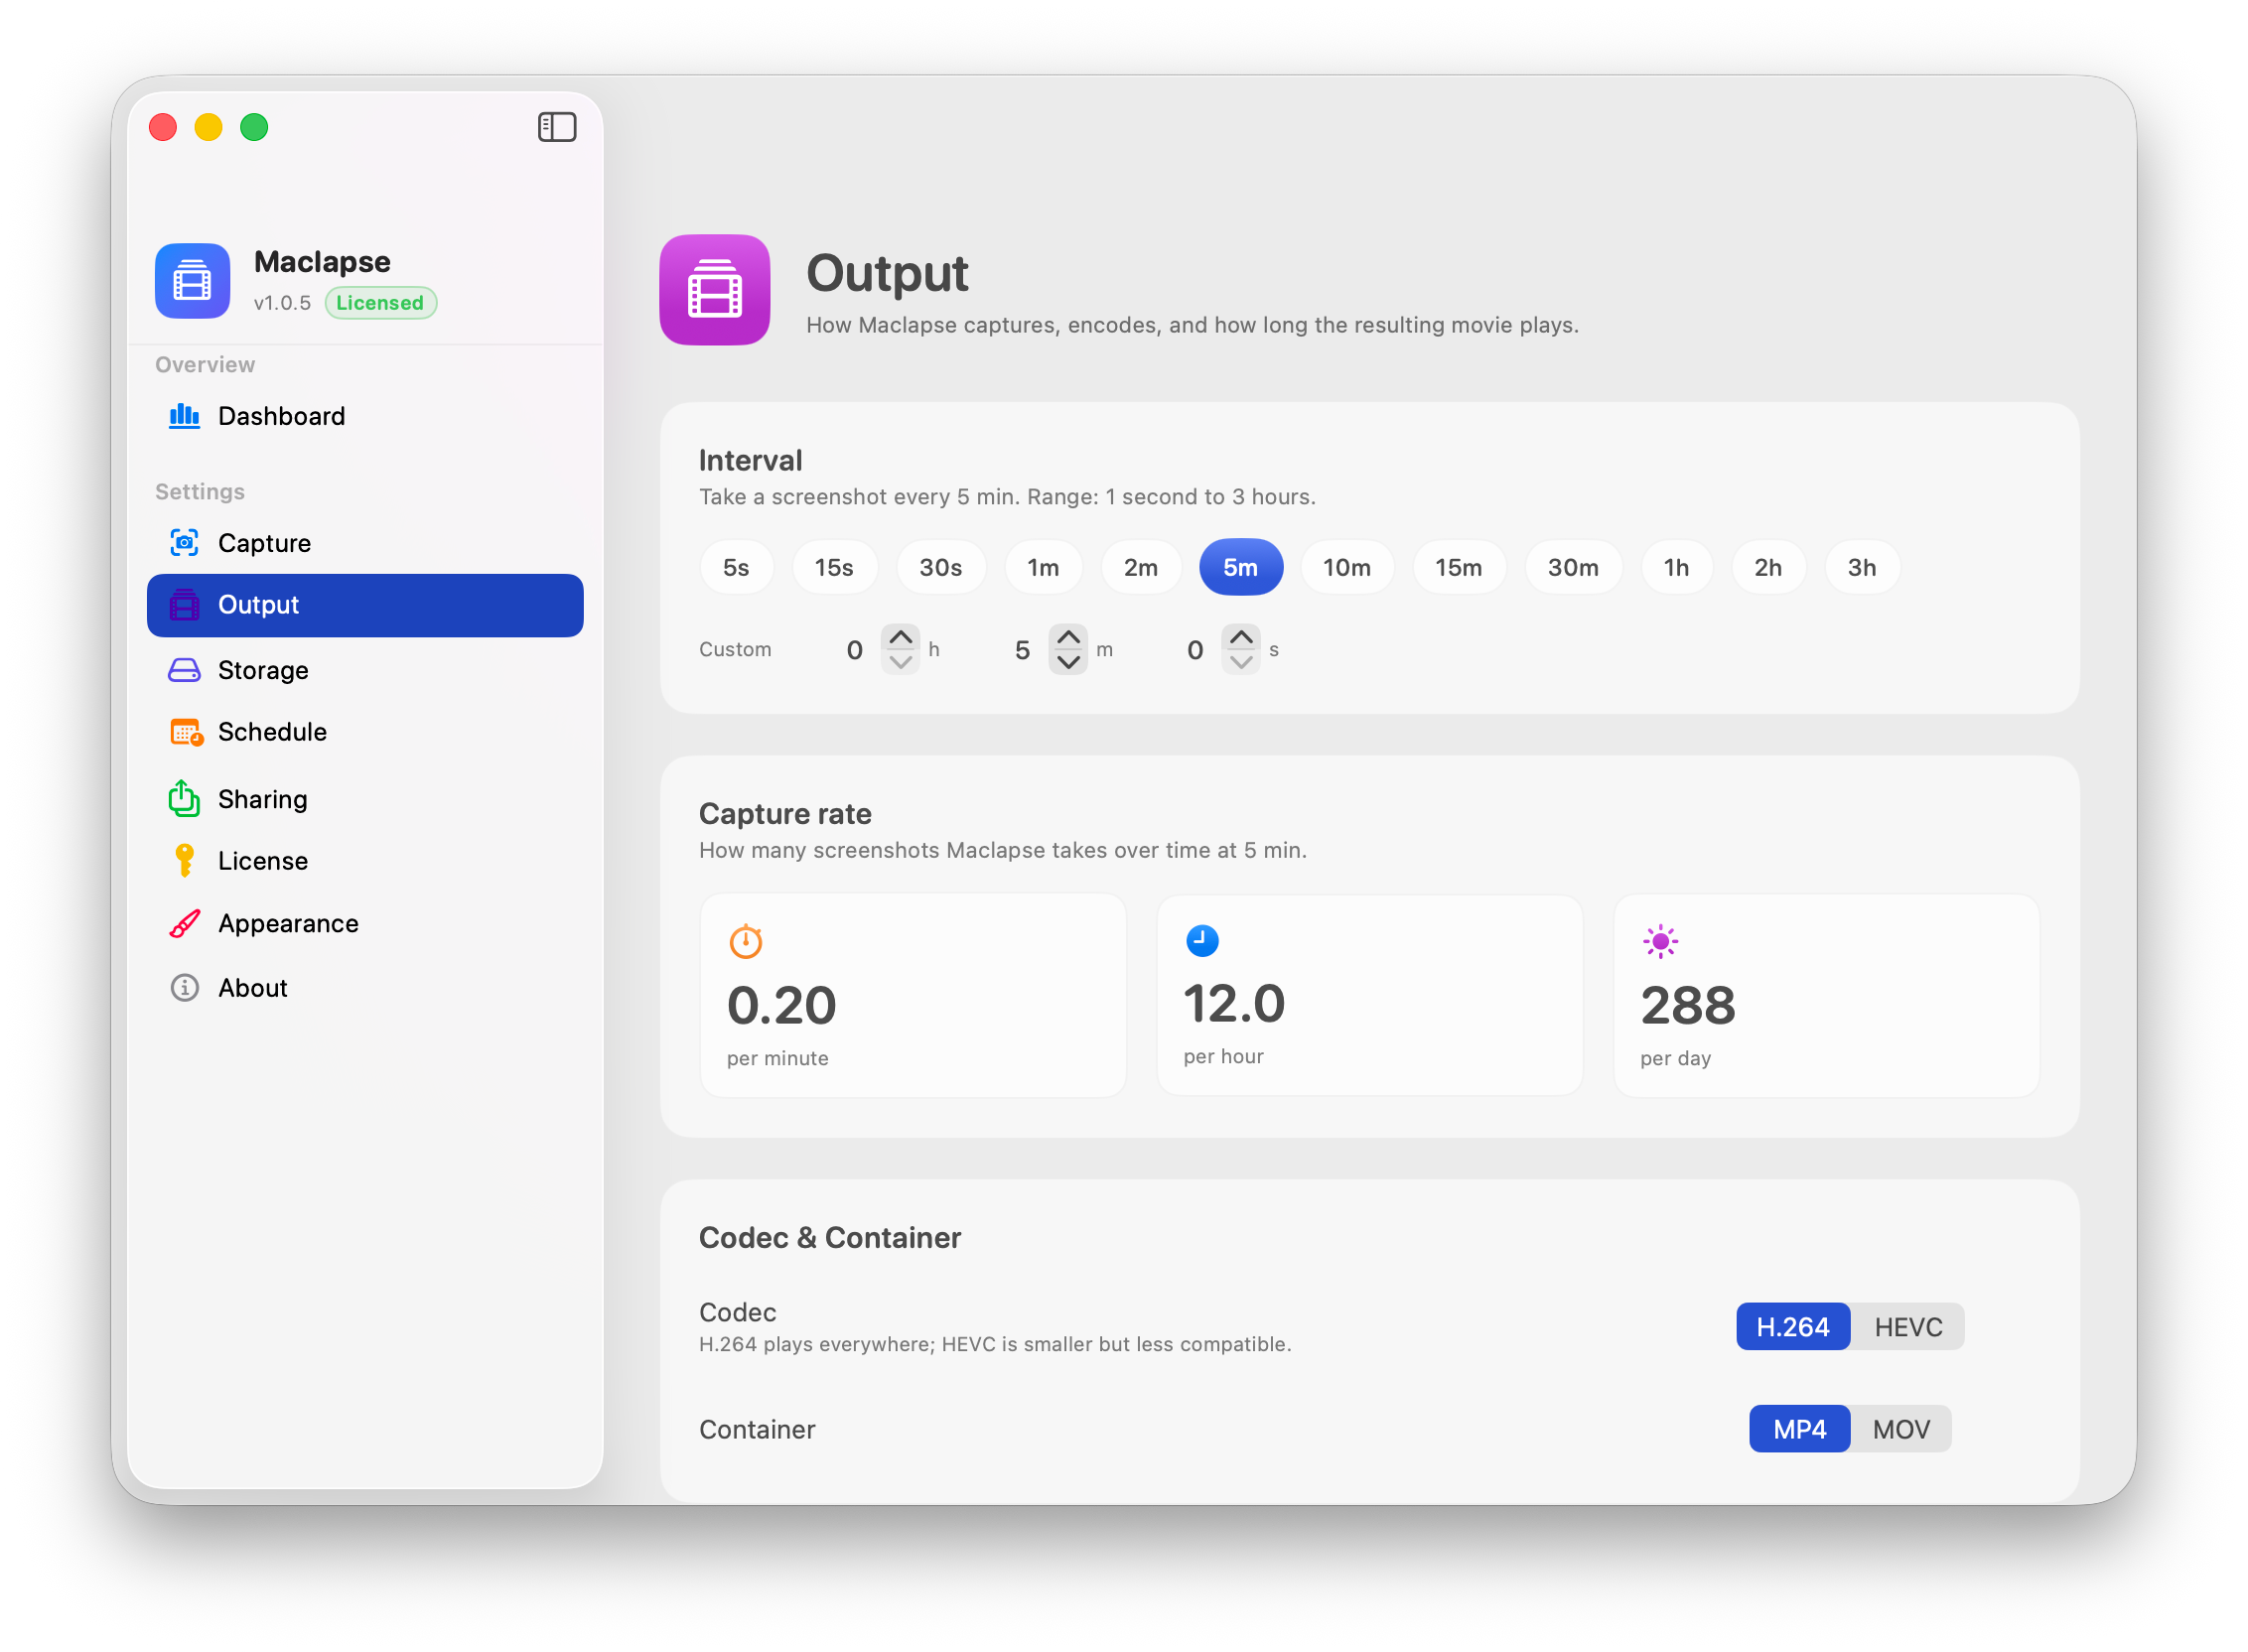
Task: Click the Dashboard bar chart icon
Action: (184, 416)
